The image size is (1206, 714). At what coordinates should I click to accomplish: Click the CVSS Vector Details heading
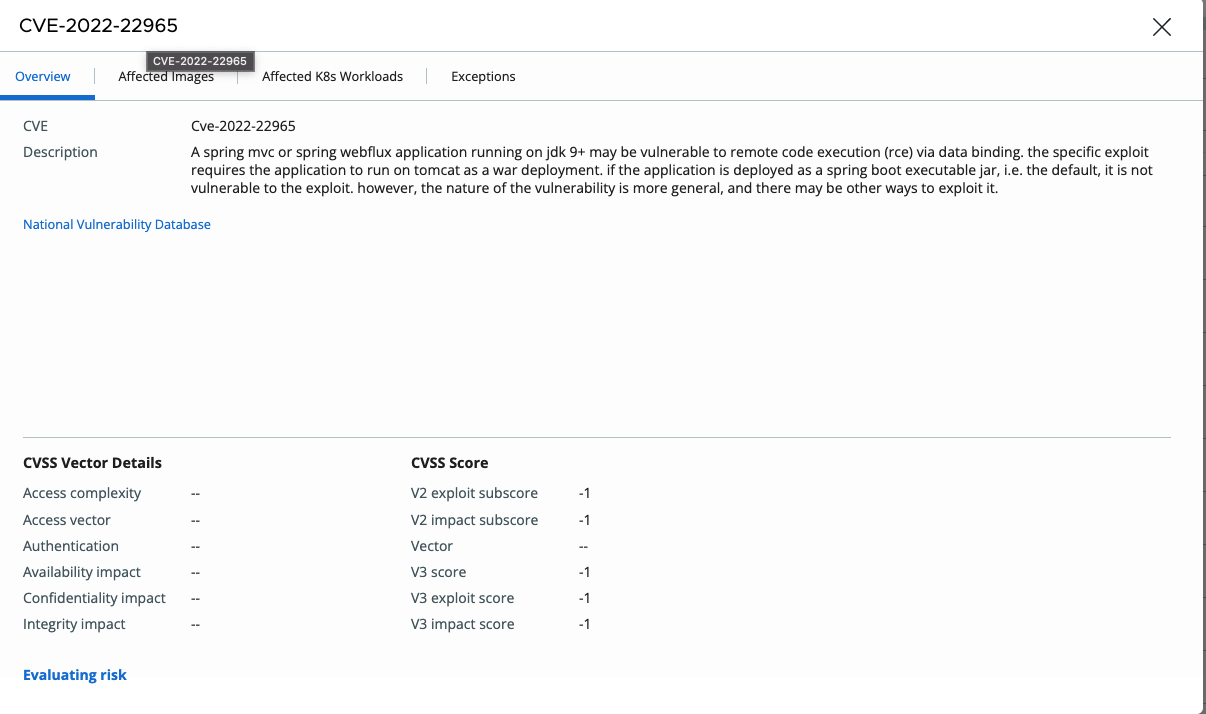point(92,462)
